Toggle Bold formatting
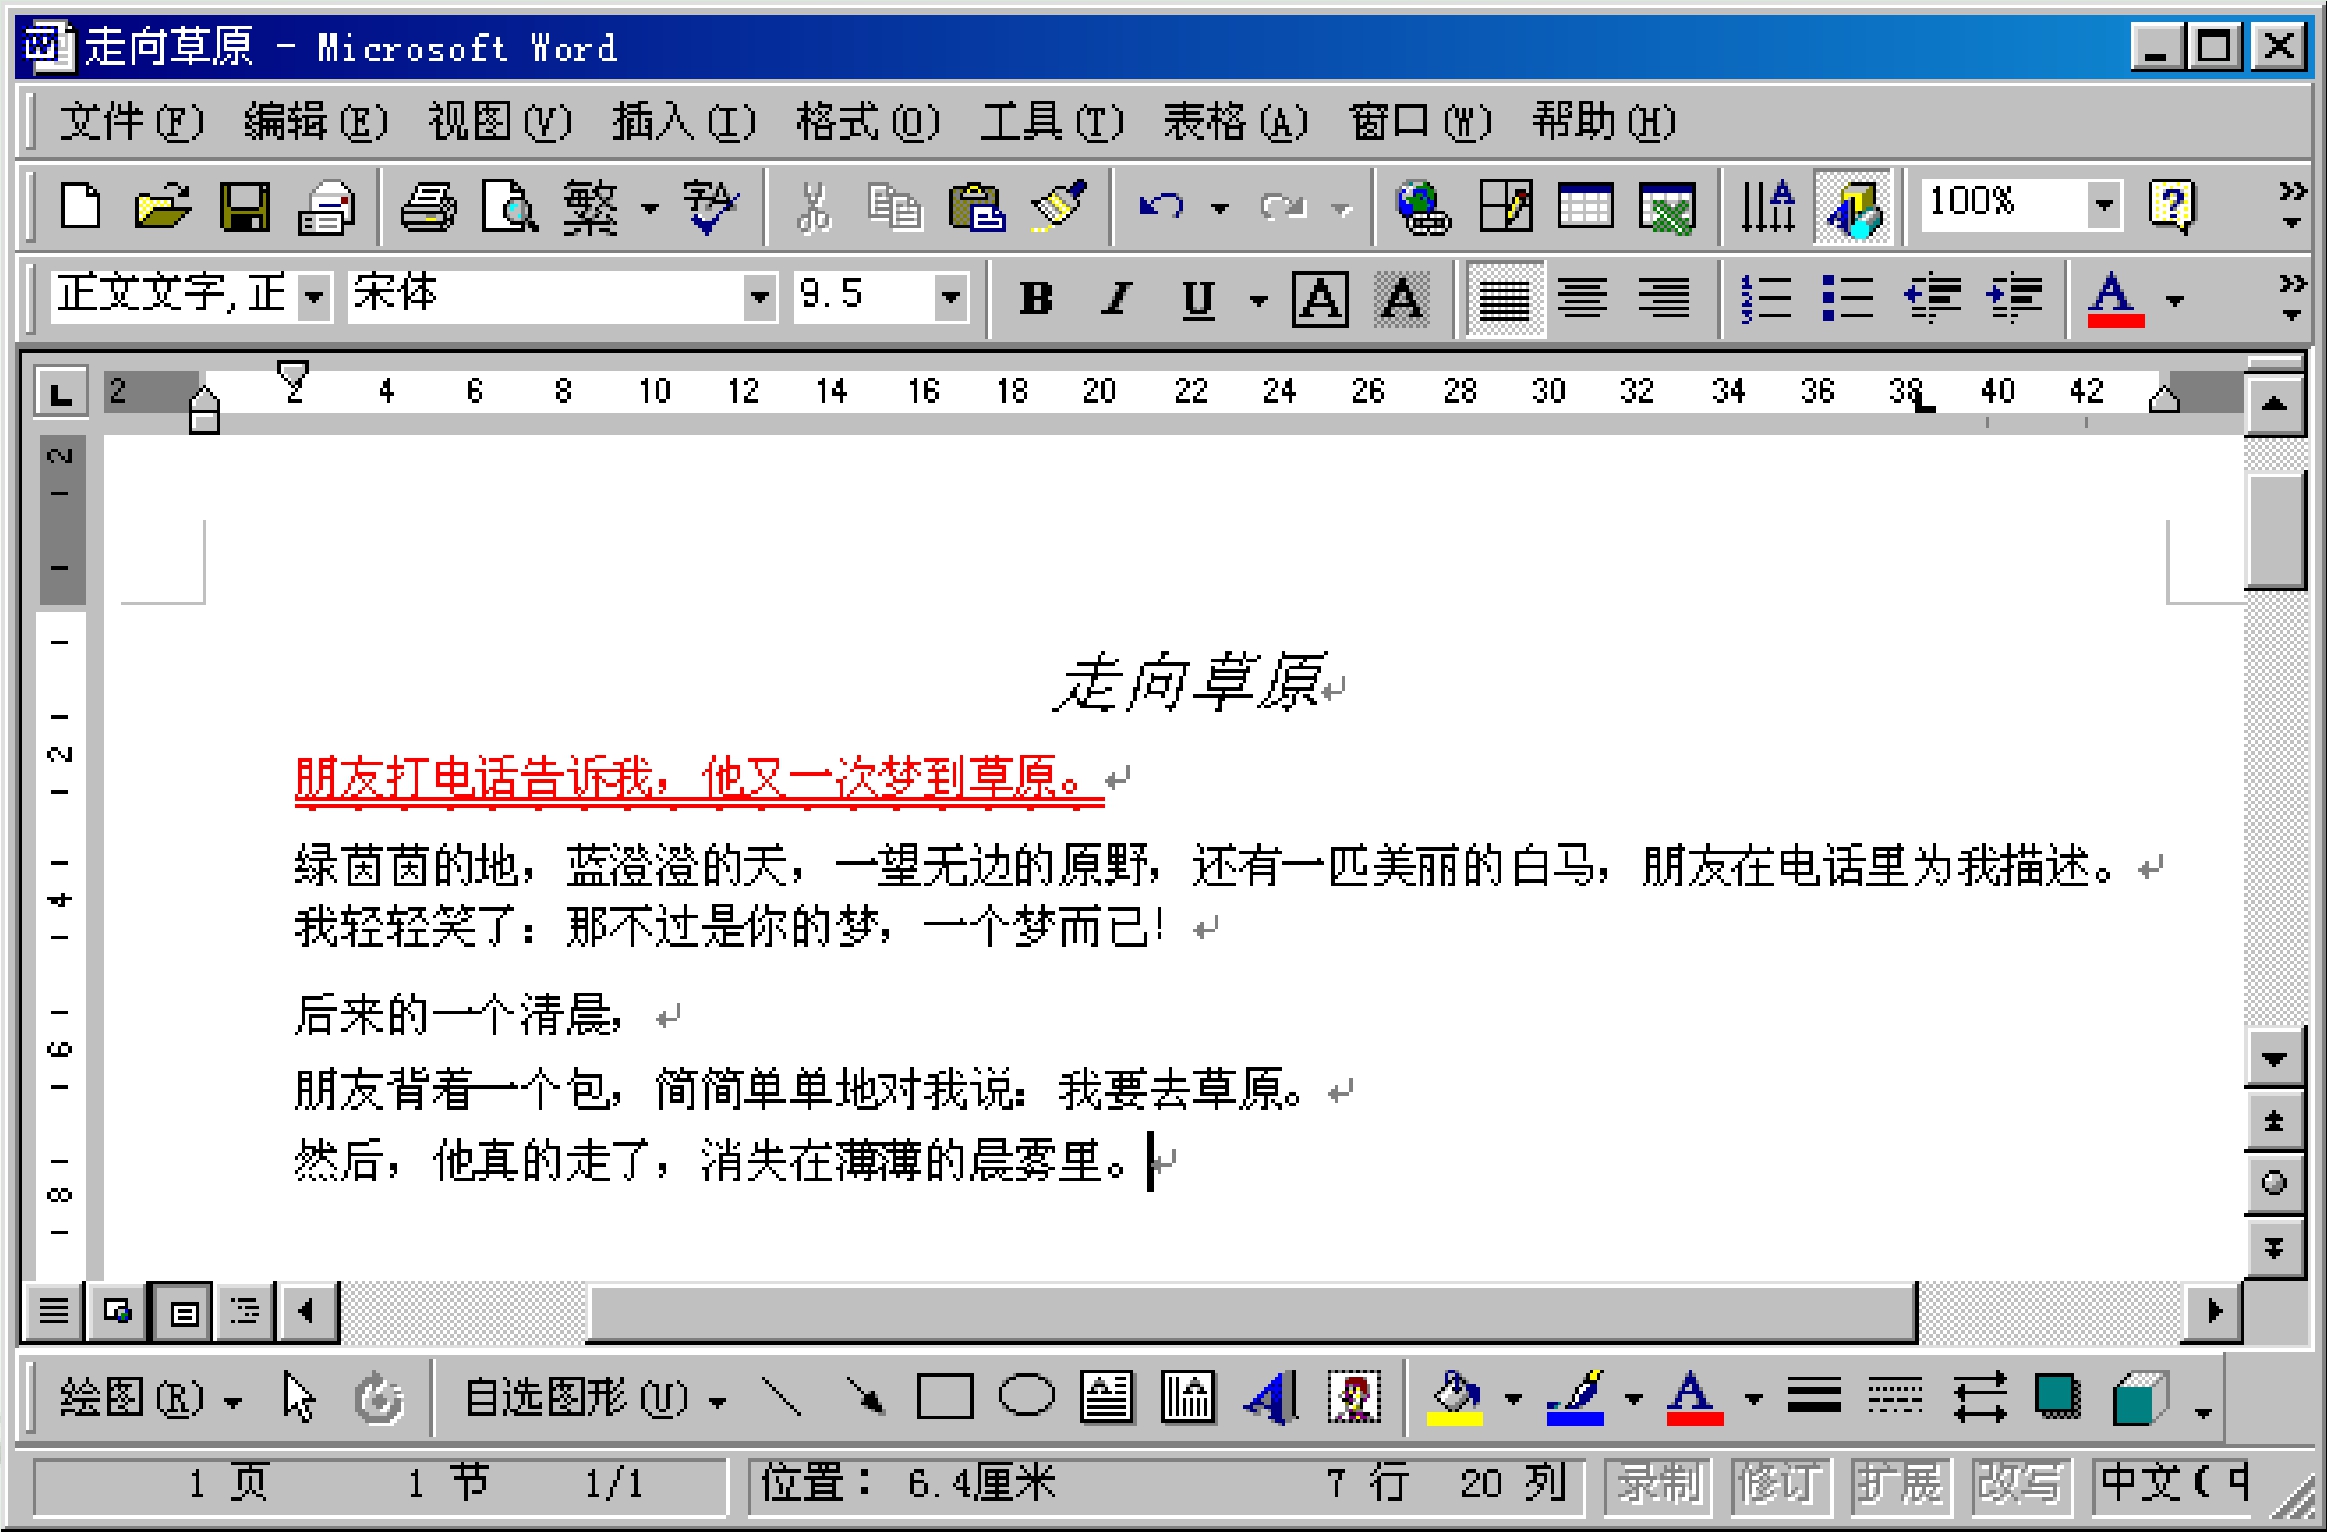 1036,298
